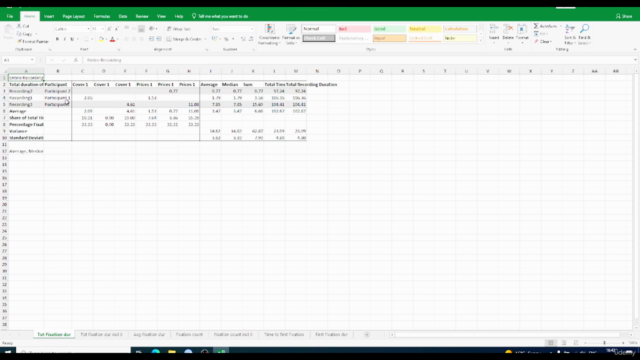The width and height of the screenshot is (640, 360).
Task: Apply the red font color
Action: (113, 39)
